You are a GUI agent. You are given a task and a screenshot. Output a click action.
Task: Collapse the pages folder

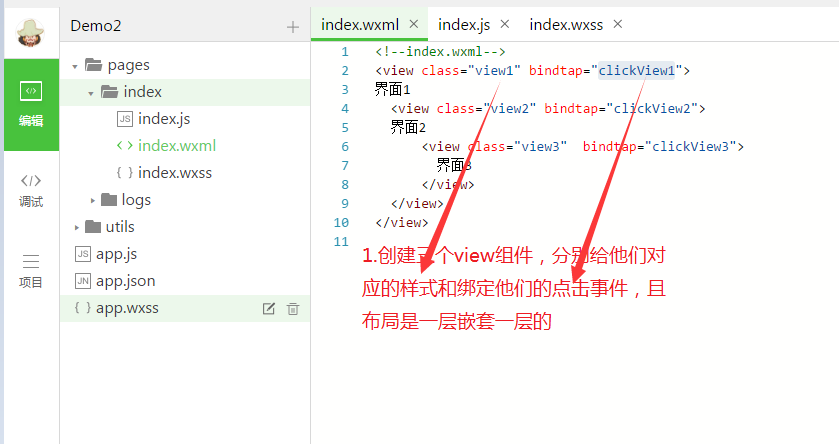click(76, 66)
